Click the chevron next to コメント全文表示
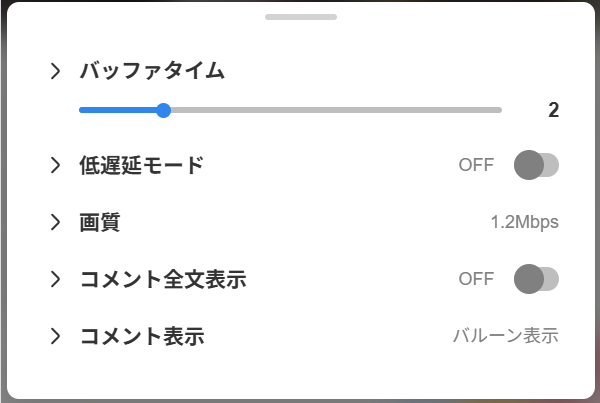This screenshot has width=600, height=403. [x=55, y=279]
